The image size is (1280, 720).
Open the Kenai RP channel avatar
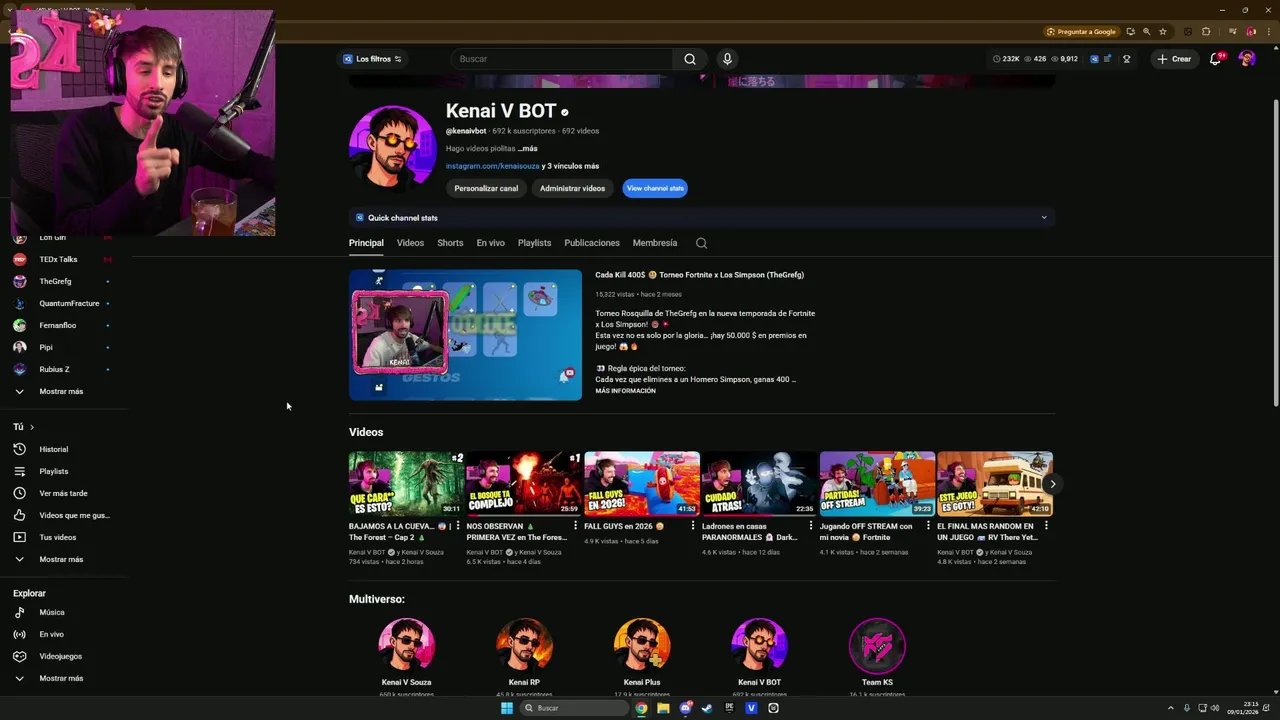click(524, 646)
